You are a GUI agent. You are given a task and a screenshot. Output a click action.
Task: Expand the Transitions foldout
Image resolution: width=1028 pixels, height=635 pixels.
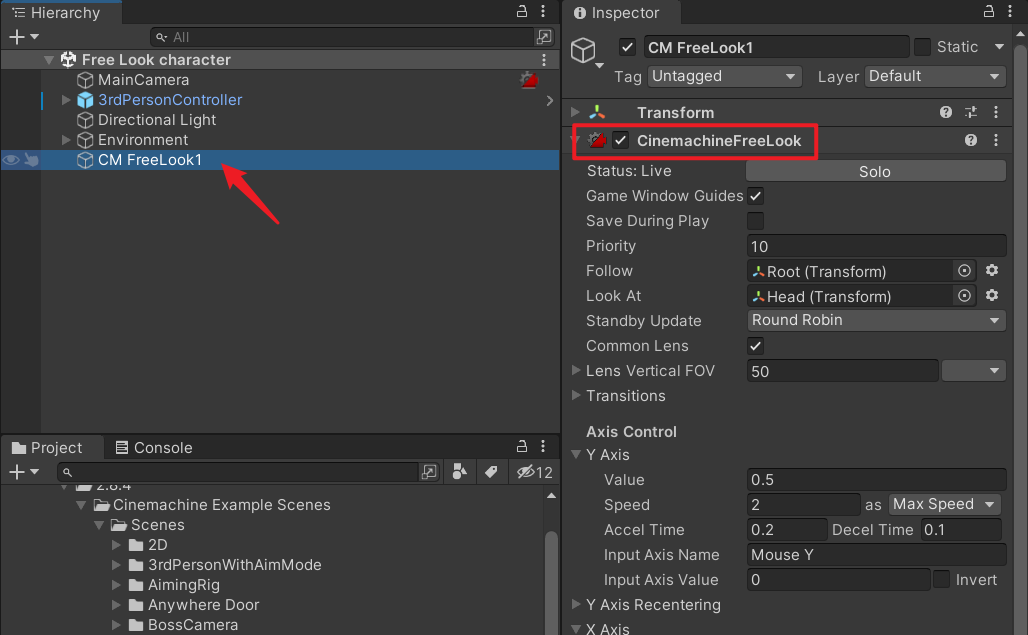coord(576,395)
